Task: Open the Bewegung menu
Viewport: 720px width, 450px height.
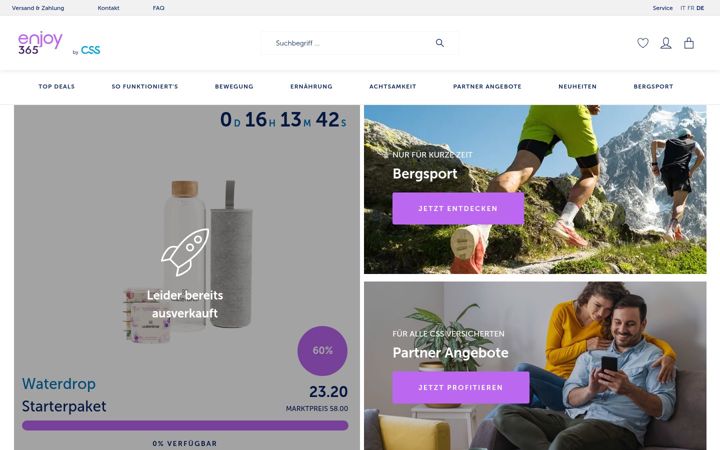Action: click(234, 86)
